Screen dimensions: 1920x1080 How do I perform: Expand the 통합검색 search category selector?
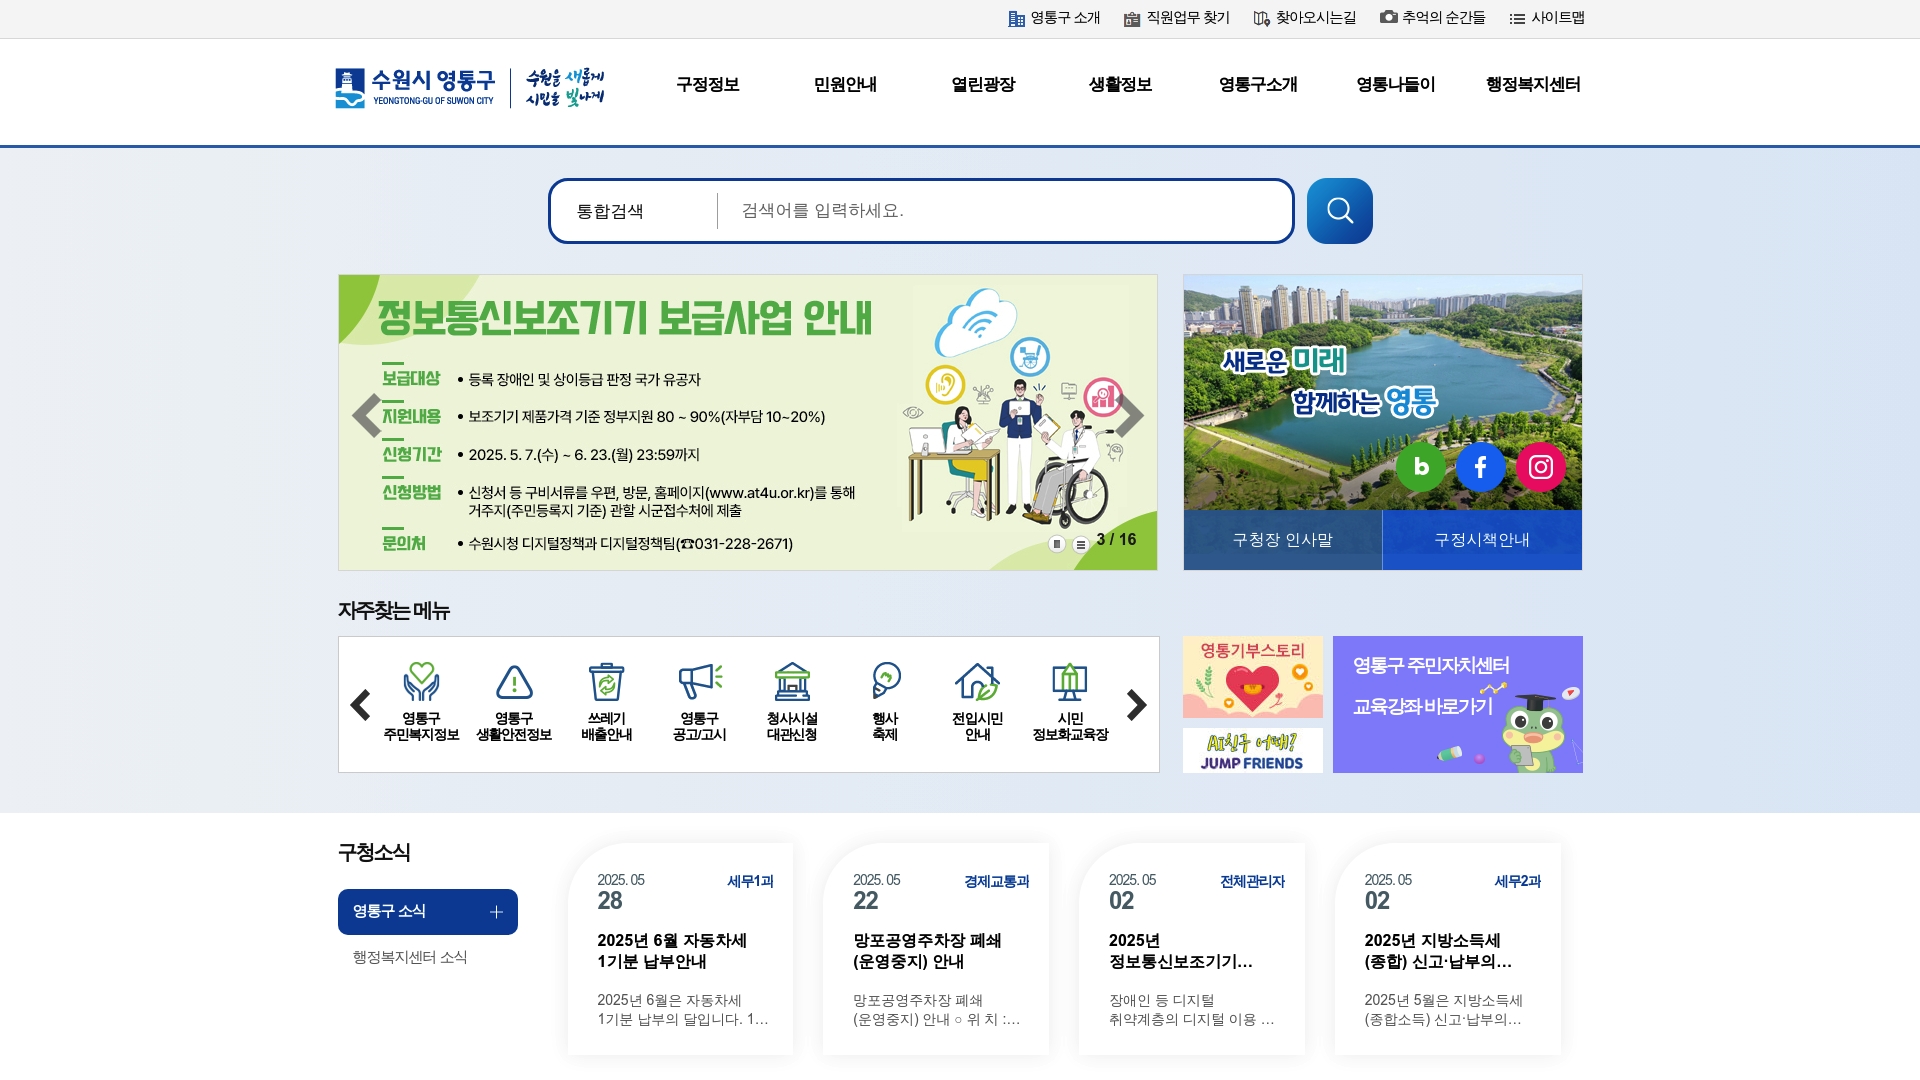point(635,211)
